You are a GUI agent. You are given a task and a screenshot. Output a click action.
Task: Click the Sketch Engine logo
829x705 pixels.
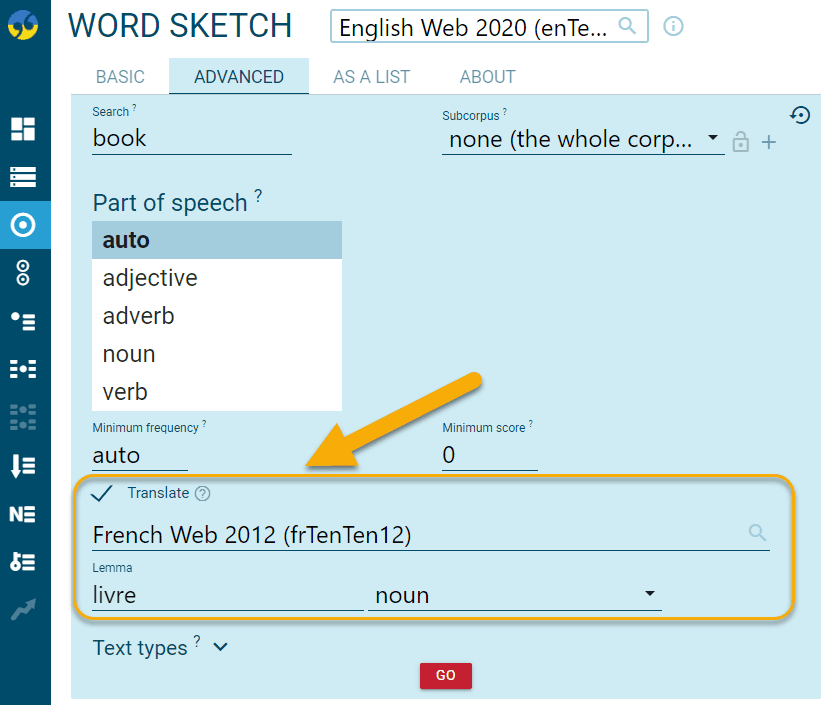click(24, 25)
